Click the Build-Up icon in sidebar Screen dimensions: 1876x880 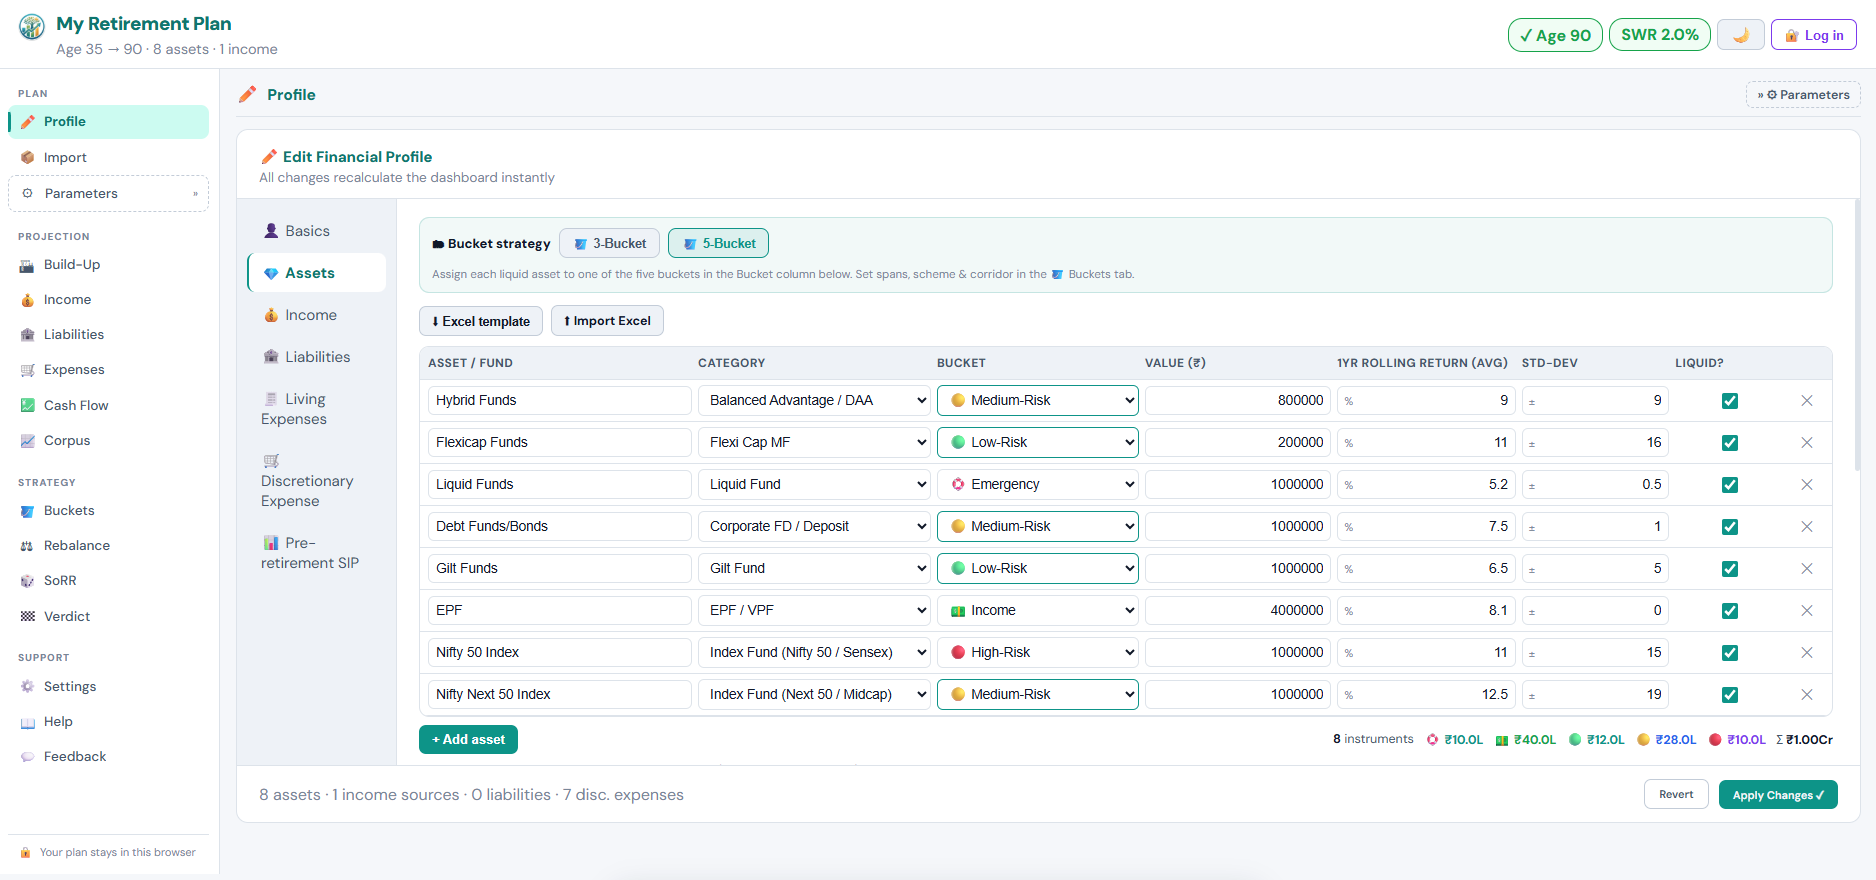coord(28,265)
